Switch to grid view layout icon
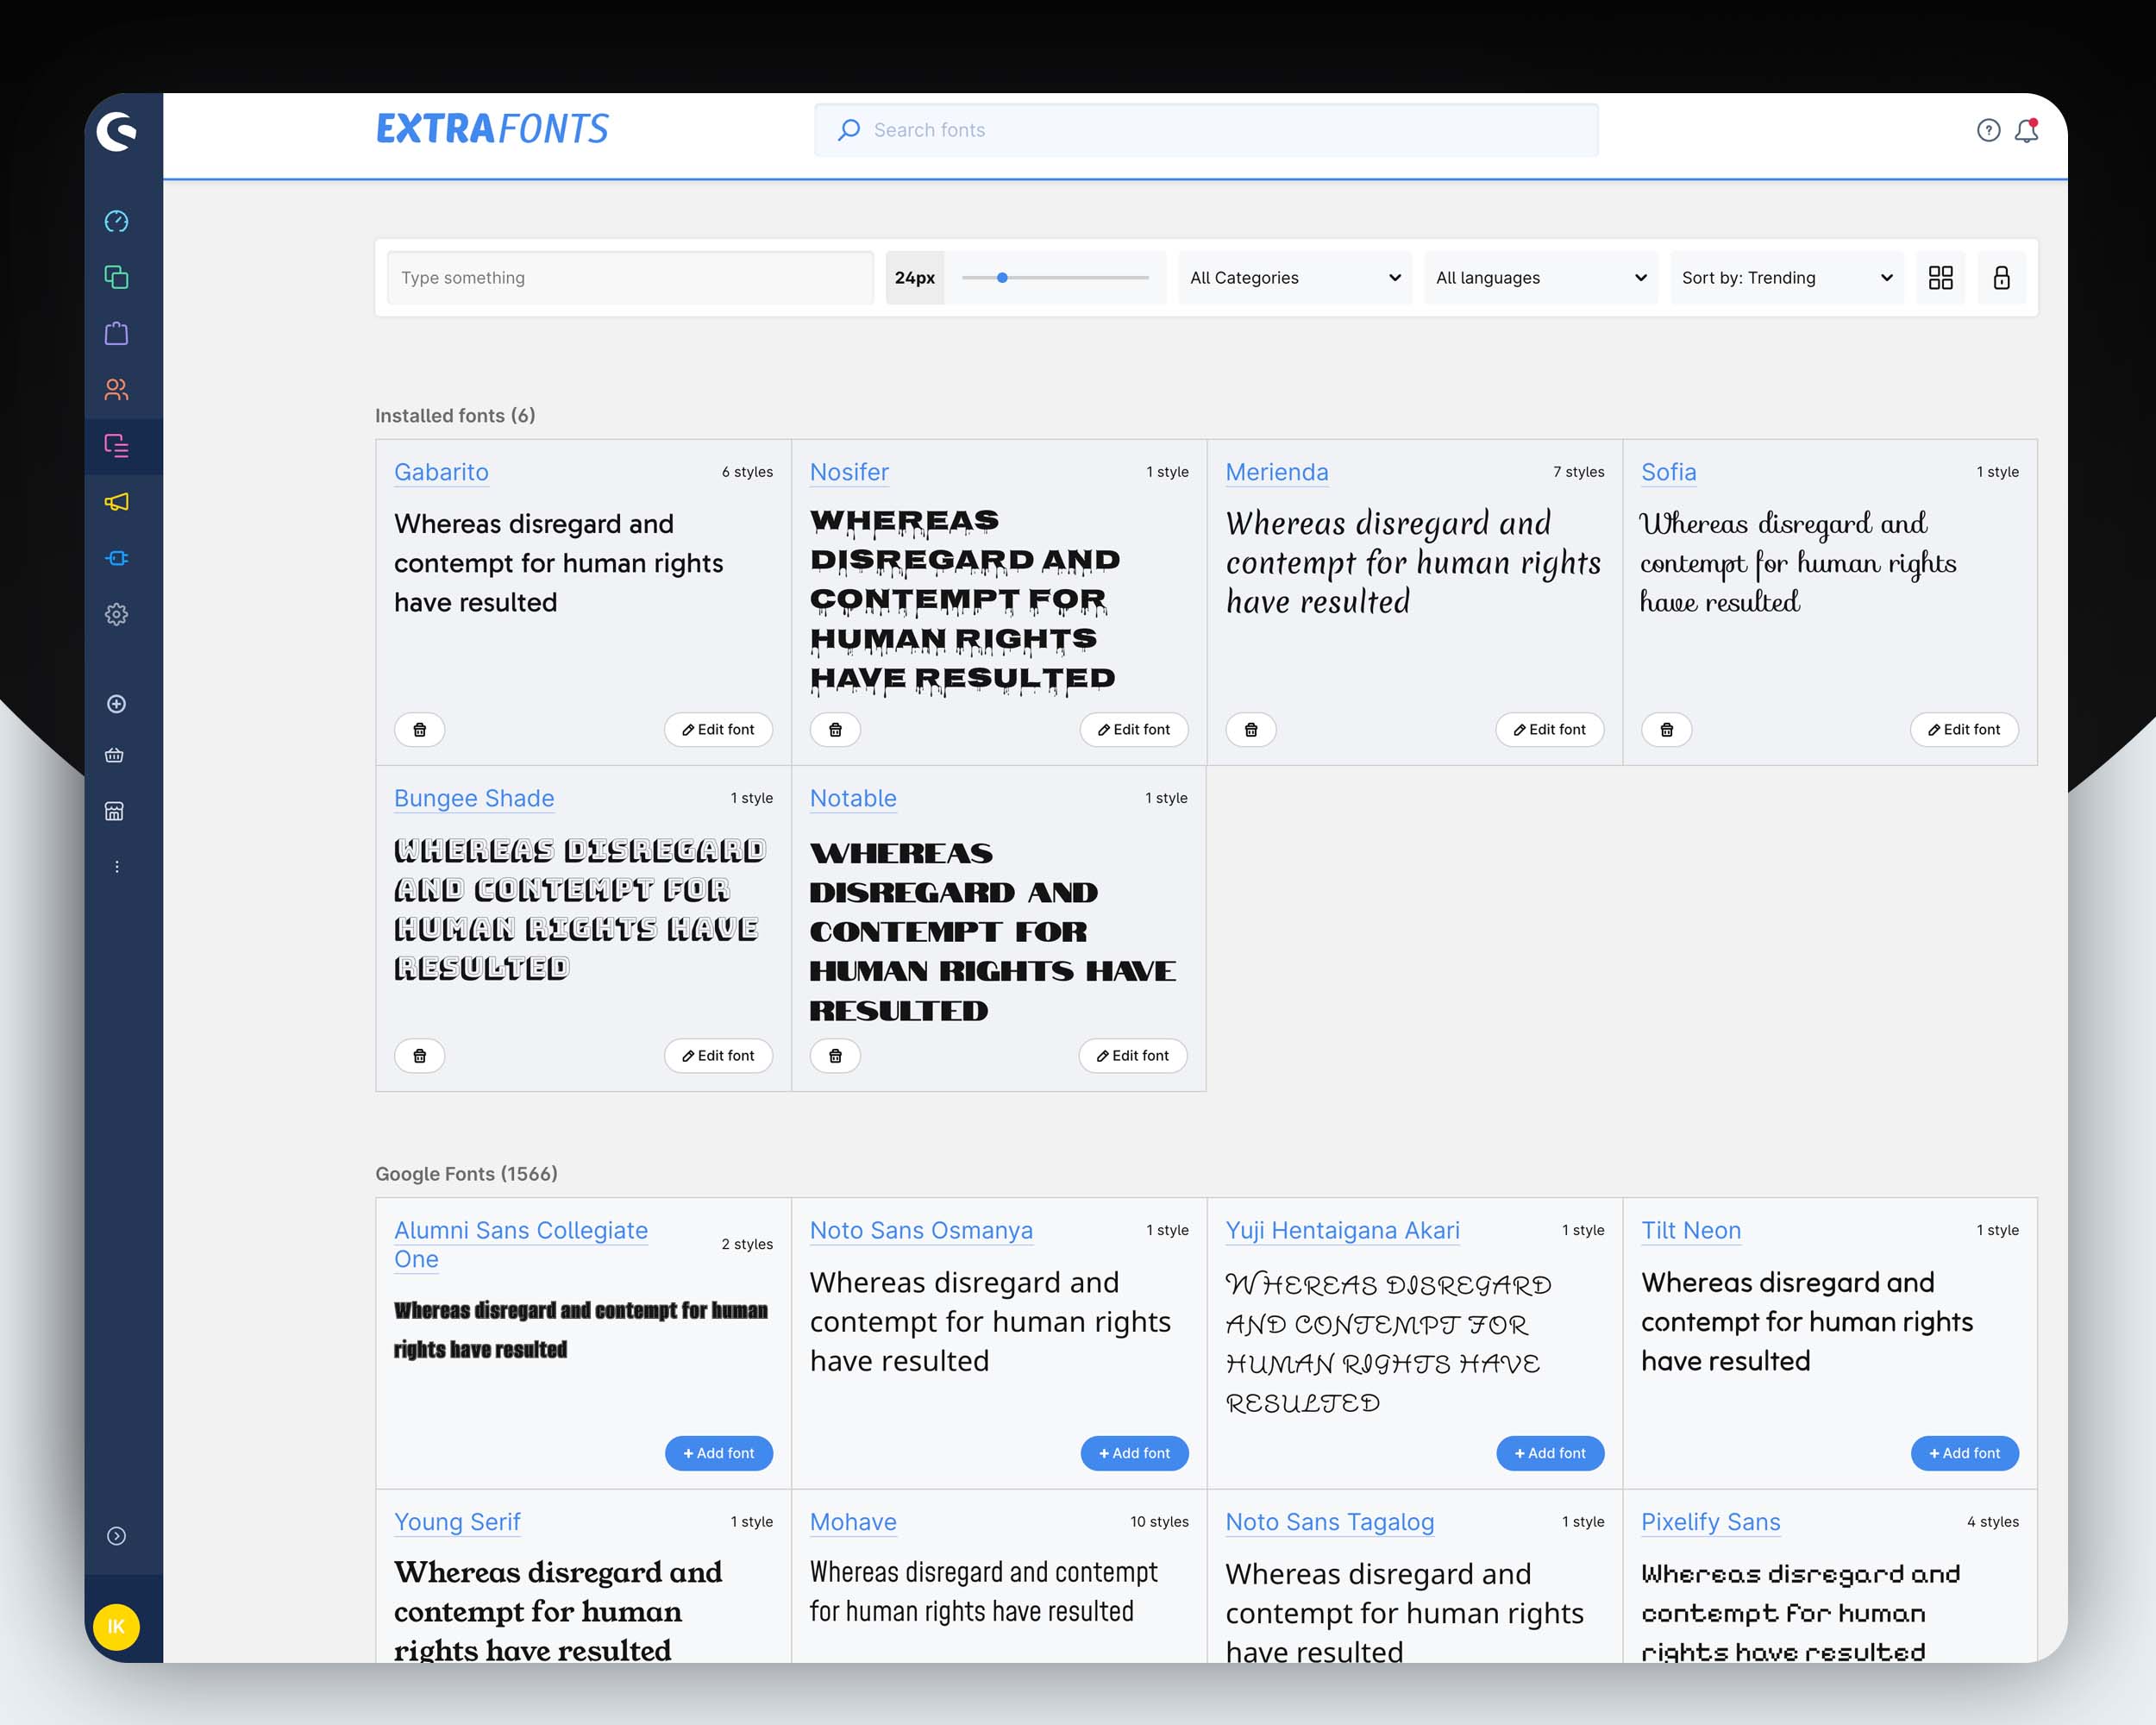 (x=1940, y=277)
